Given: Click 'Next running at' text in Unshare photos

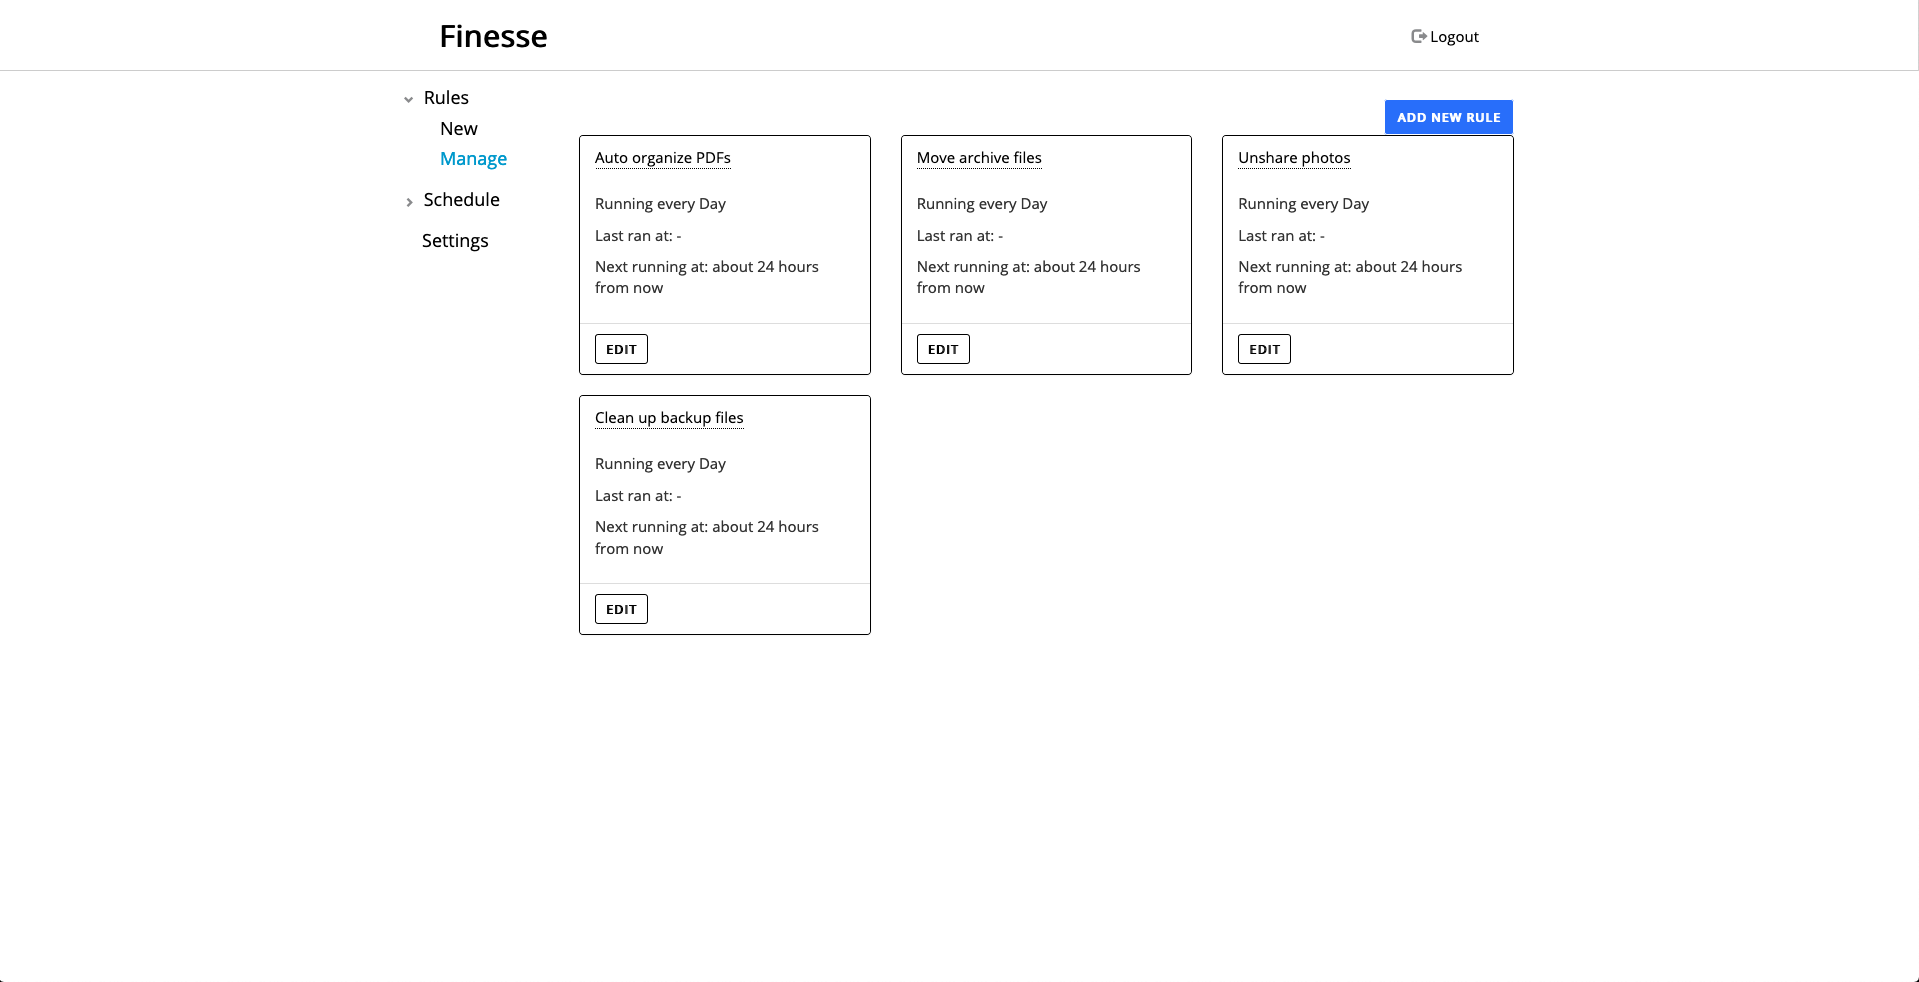Looking at the screenshot, I should tap(1350, 277).
